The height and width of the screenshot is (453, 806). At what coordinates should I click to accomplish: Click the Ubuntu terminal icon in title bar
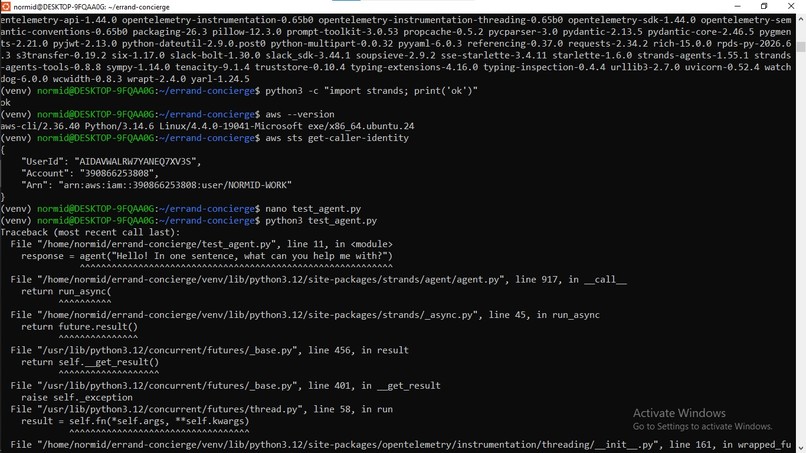[6, 6]
